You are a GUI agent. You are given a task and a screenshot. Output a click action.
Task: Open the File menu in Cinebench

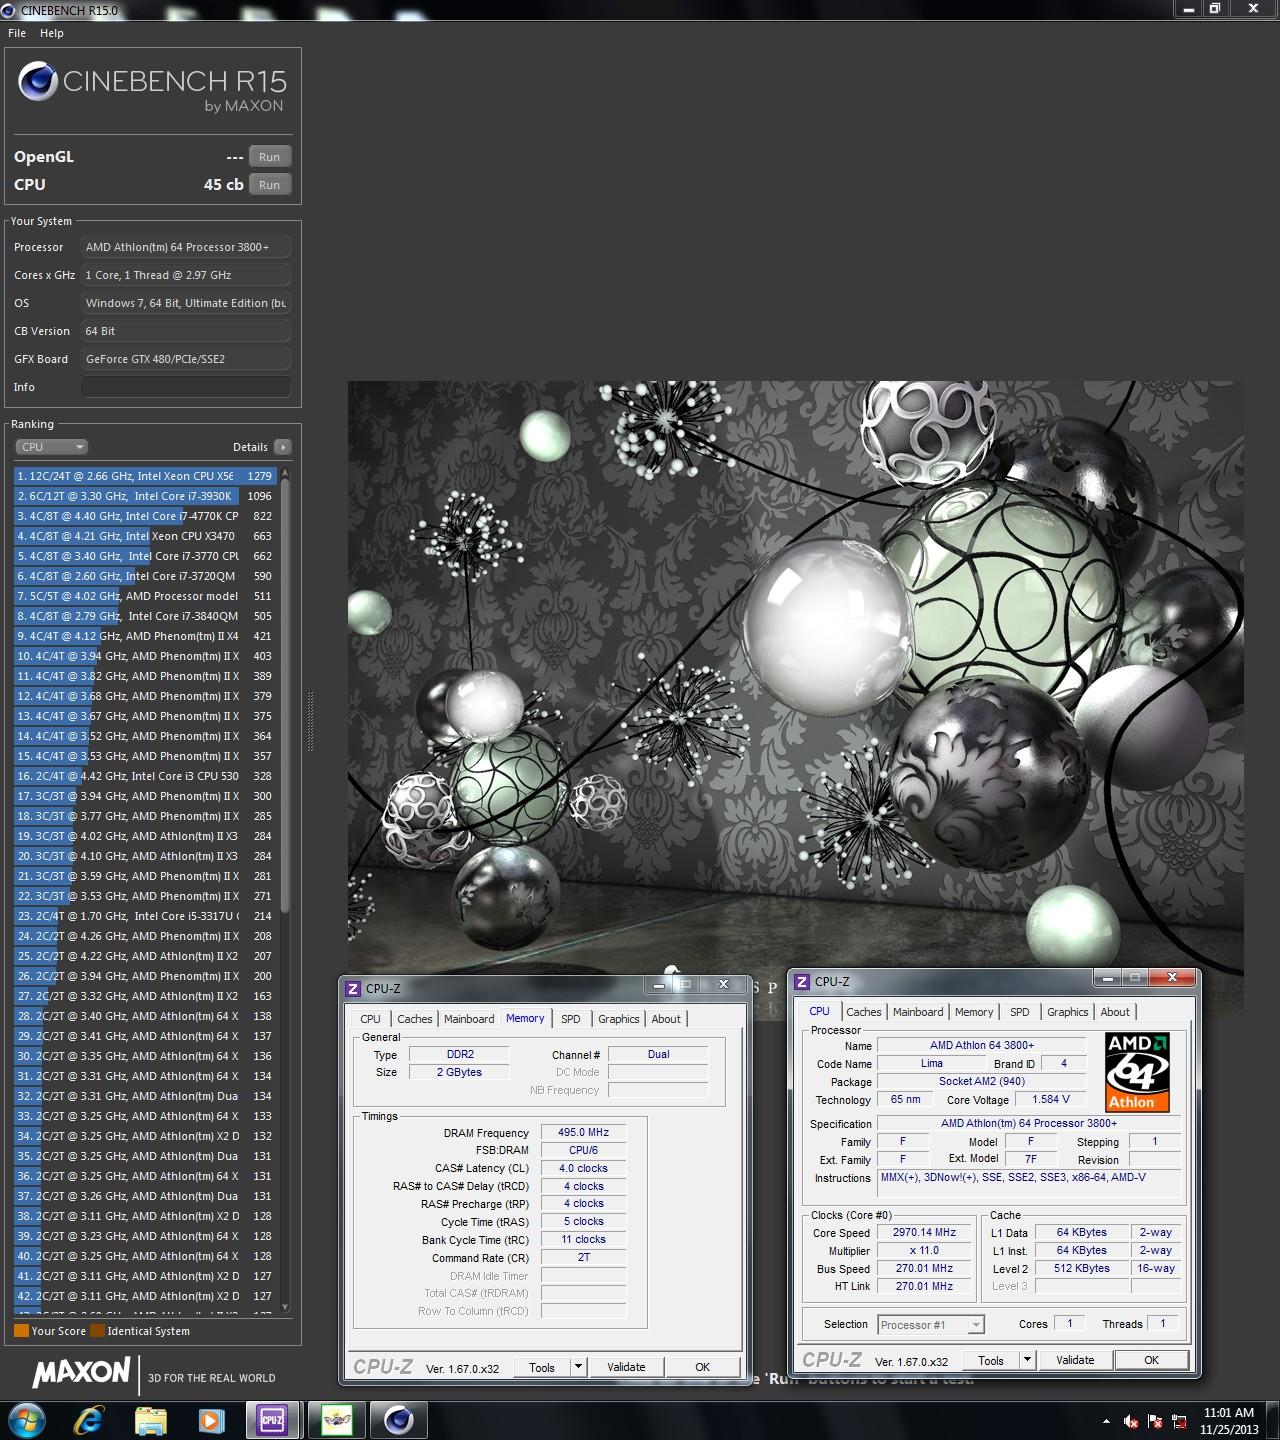pos(17,33)
